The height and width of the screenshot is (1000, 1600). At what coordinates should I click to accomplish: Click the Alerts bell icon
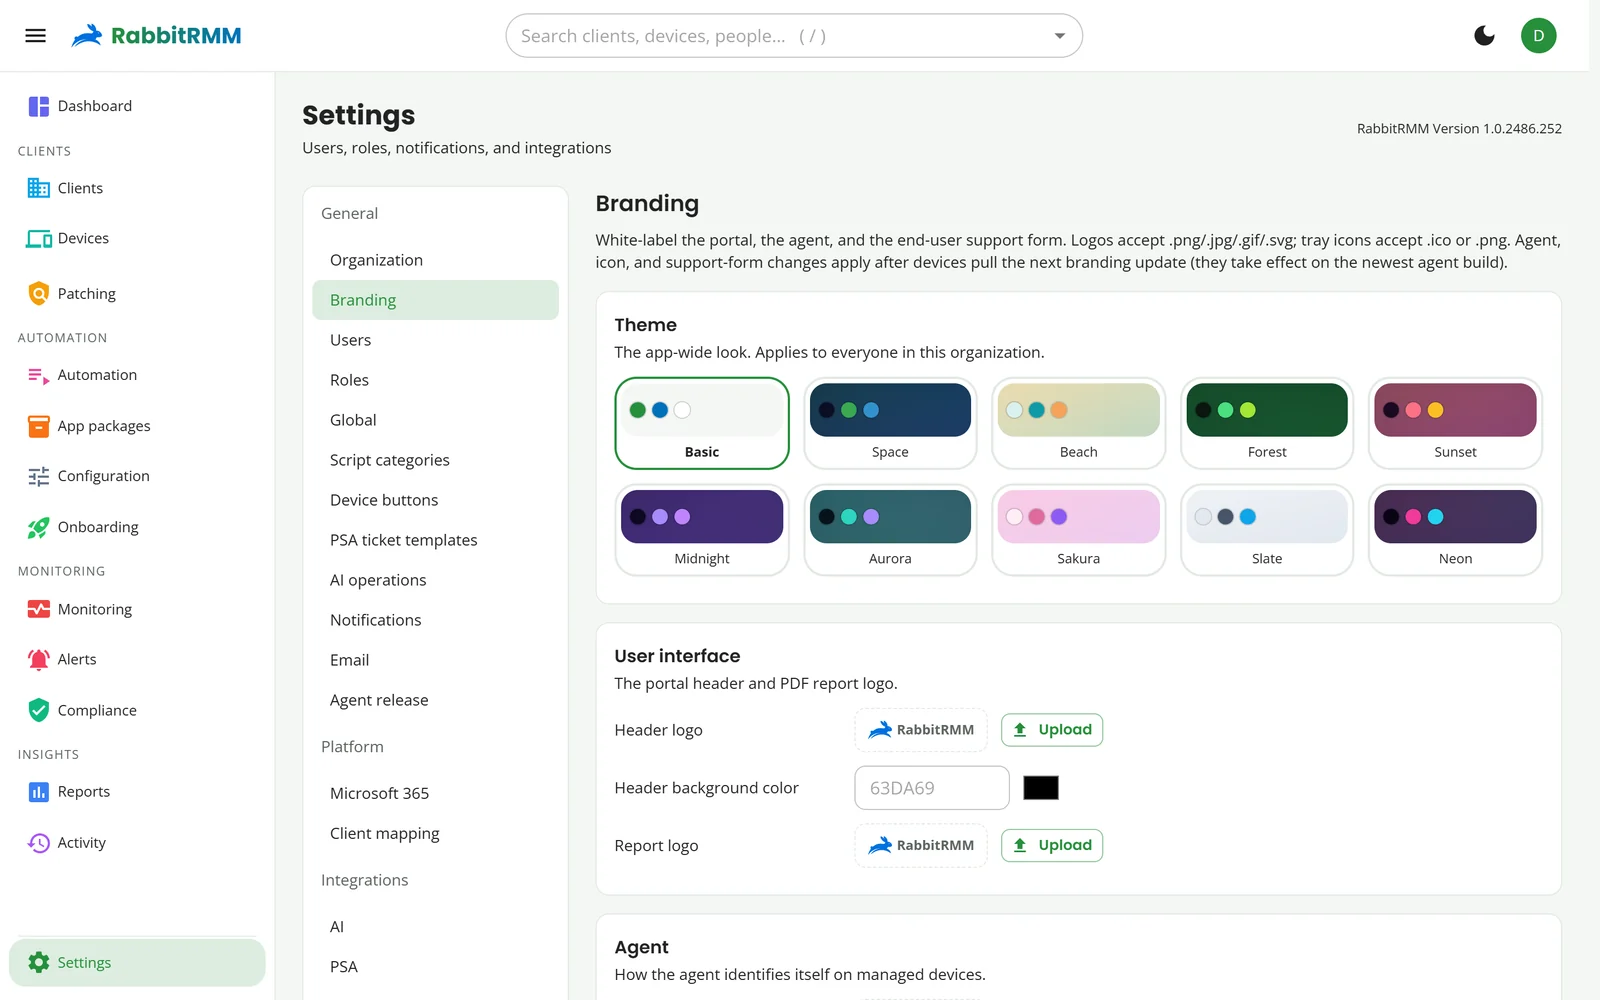tap(38, 659)
